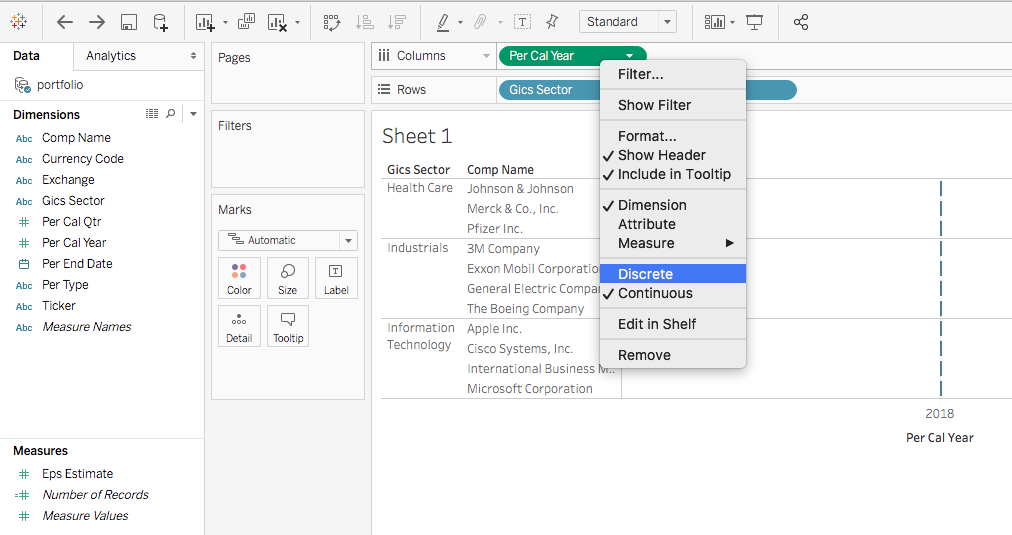This screenshot has width=1012, height=535.
Task: Click the undo back arrow icon
Action: 65,22
